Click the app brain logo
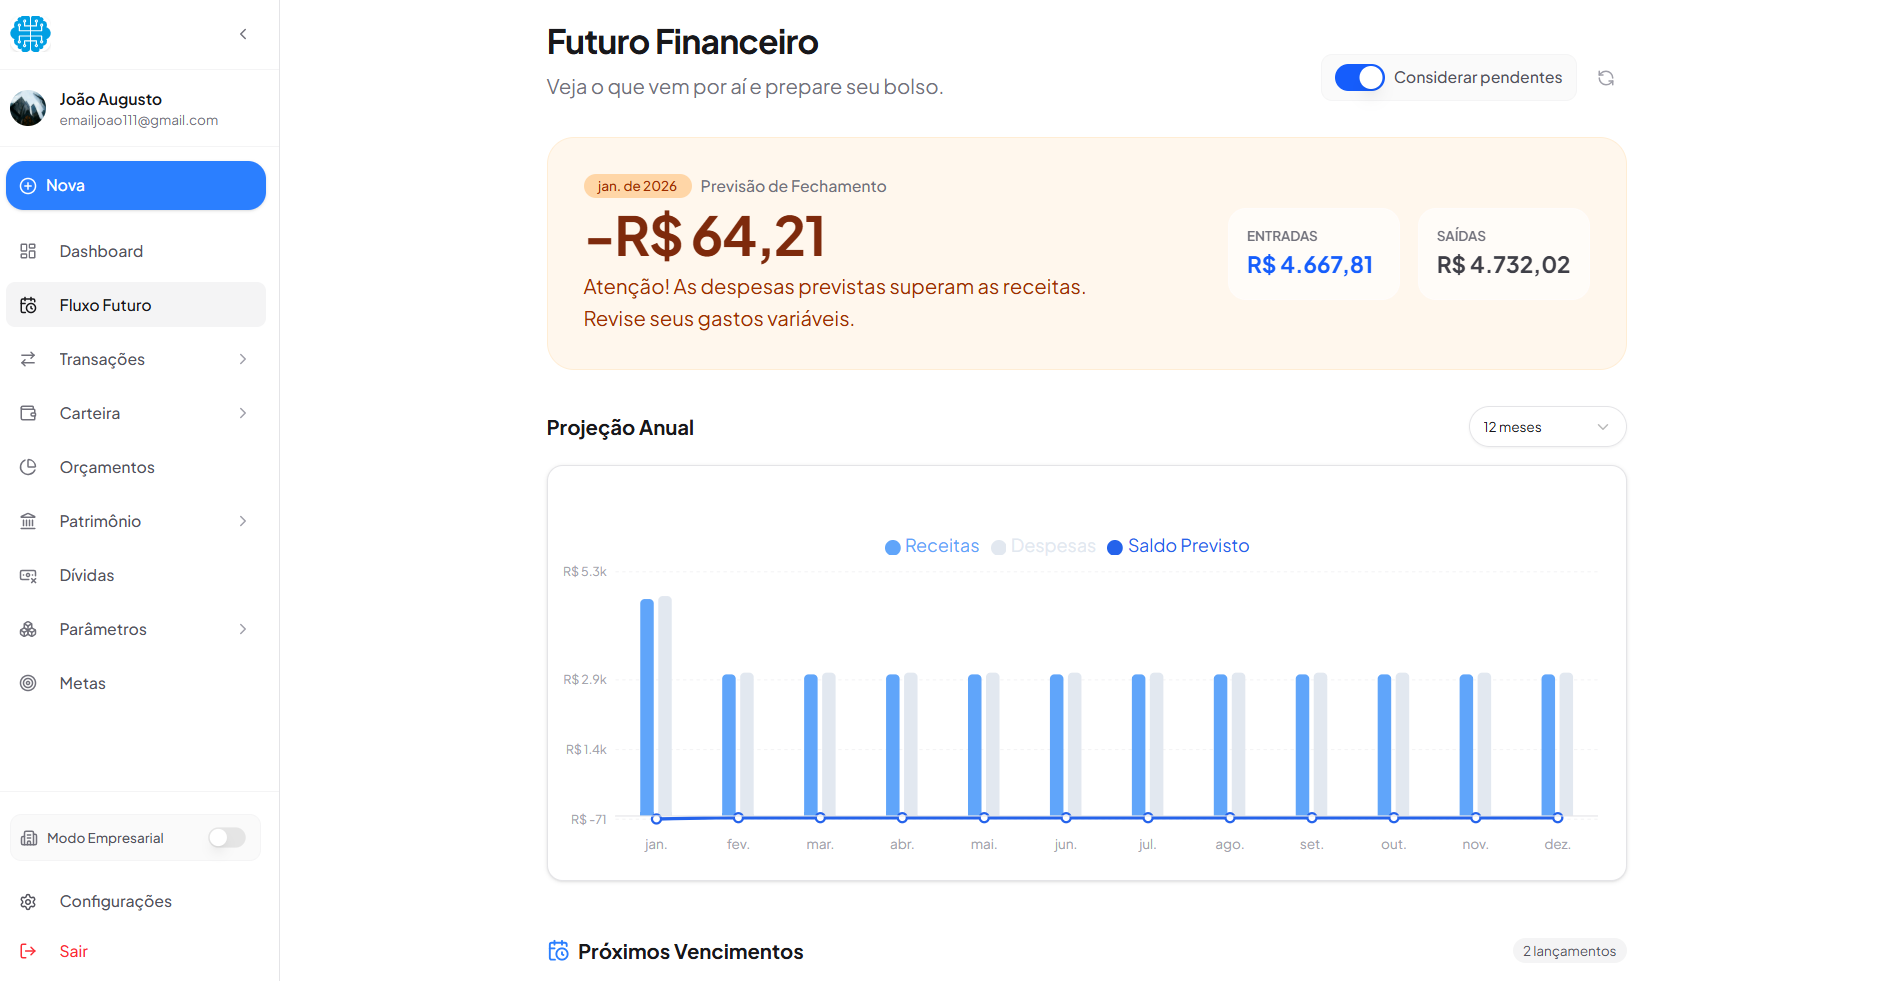The height and width of the screenshot is (981, 1884). tap(30, 33)
